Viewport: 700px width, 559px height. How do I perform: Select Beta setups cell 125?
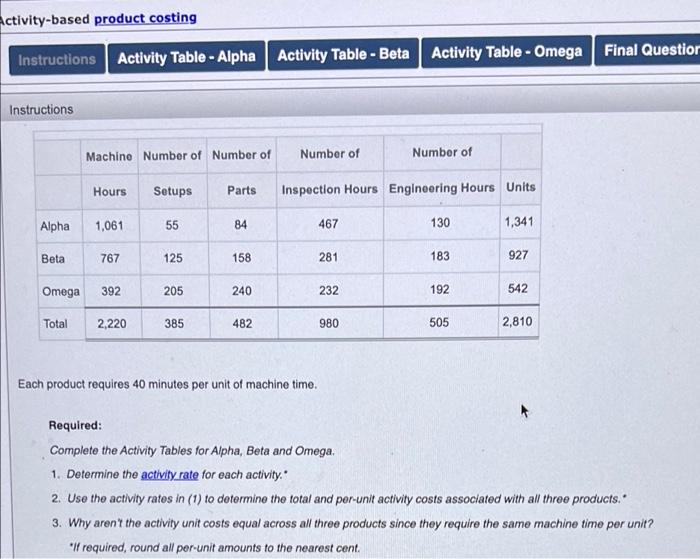pyautogui.click(x=173, y=258)
